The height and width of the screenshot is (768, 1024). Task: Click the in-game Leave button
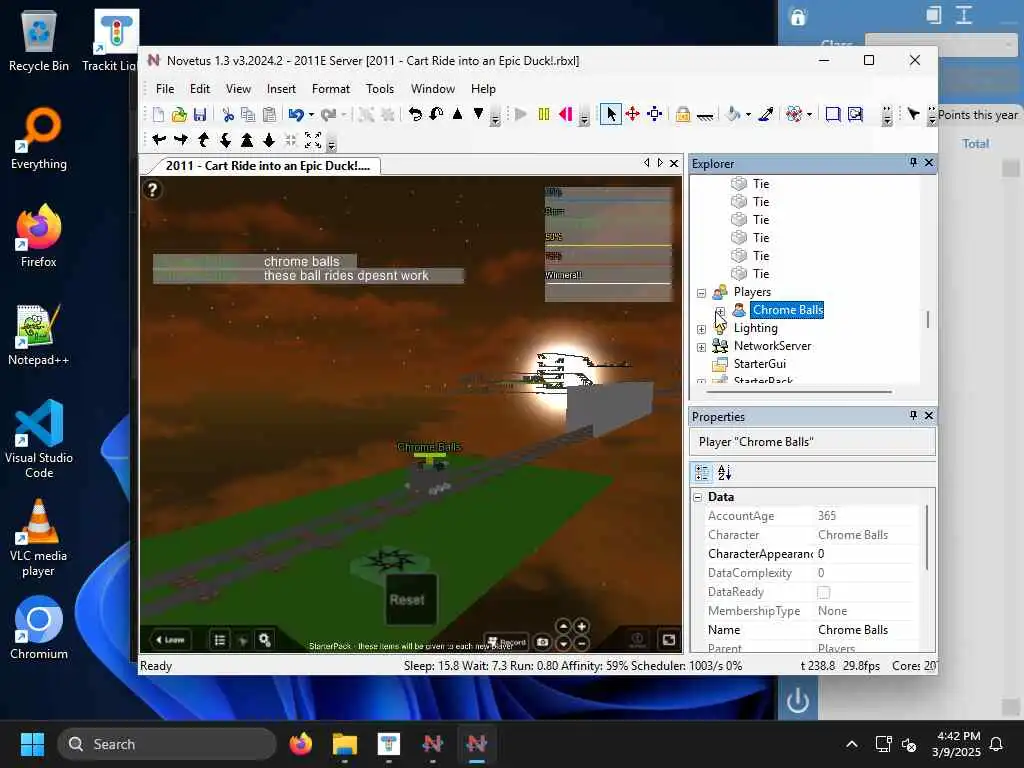click(171, 640)
